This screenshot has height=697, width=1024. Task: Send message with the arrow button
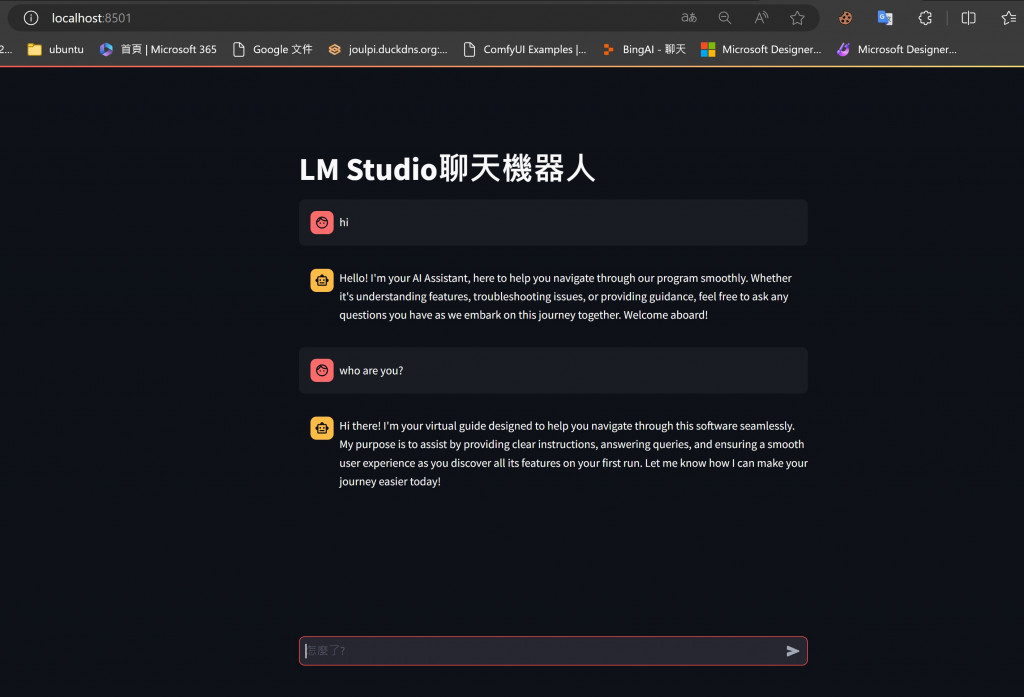pos(793,651)
